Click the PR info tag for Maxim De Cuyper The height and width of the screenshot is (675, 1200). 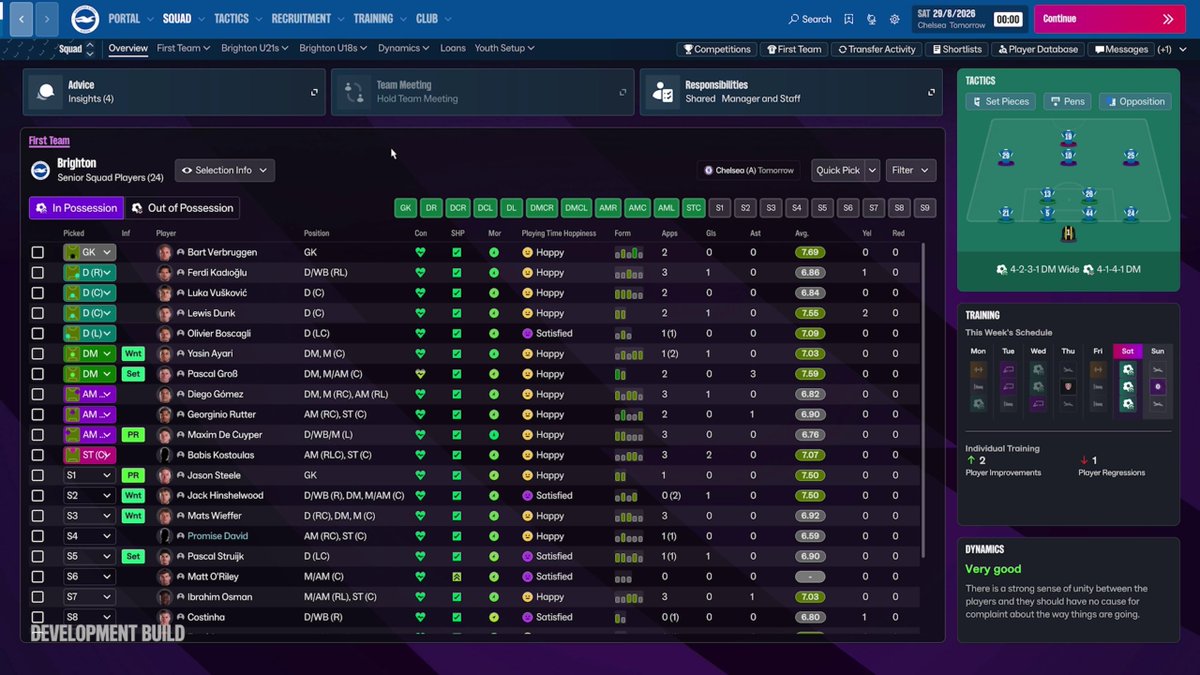[133, 435]
